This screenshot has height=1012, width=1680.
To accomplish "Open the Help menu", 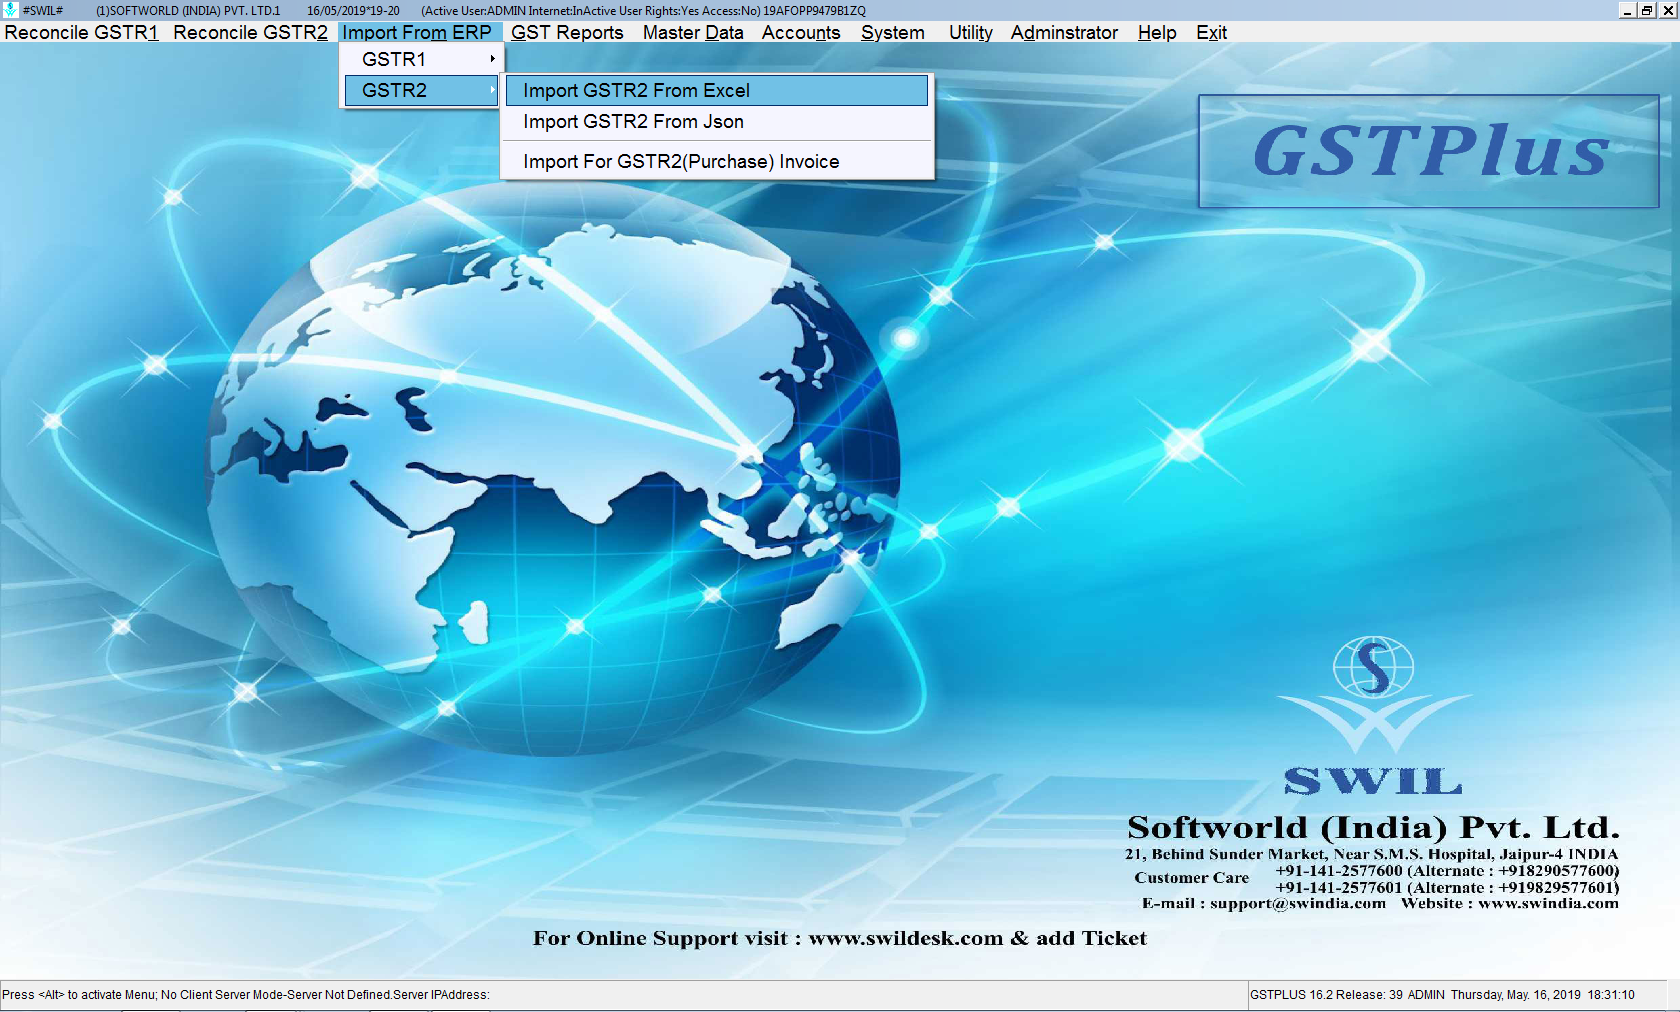I will click(1157, 32).
